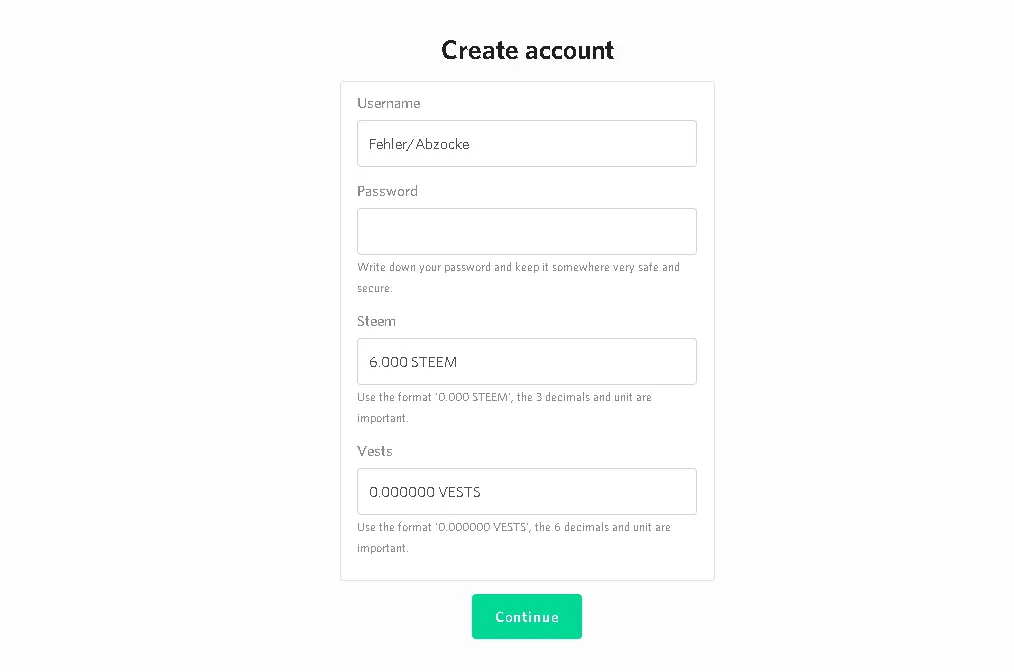Focus the Username input field
This screenshot has width=1014, height=672.
point(526,144)
